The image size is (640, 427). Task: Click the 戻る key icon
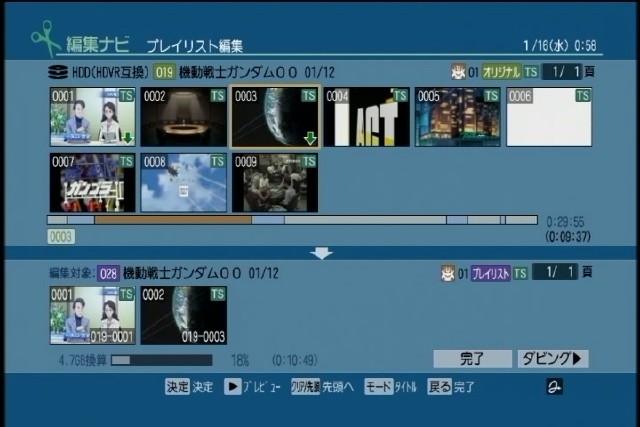pyautogui.click(x=440, y=386)
